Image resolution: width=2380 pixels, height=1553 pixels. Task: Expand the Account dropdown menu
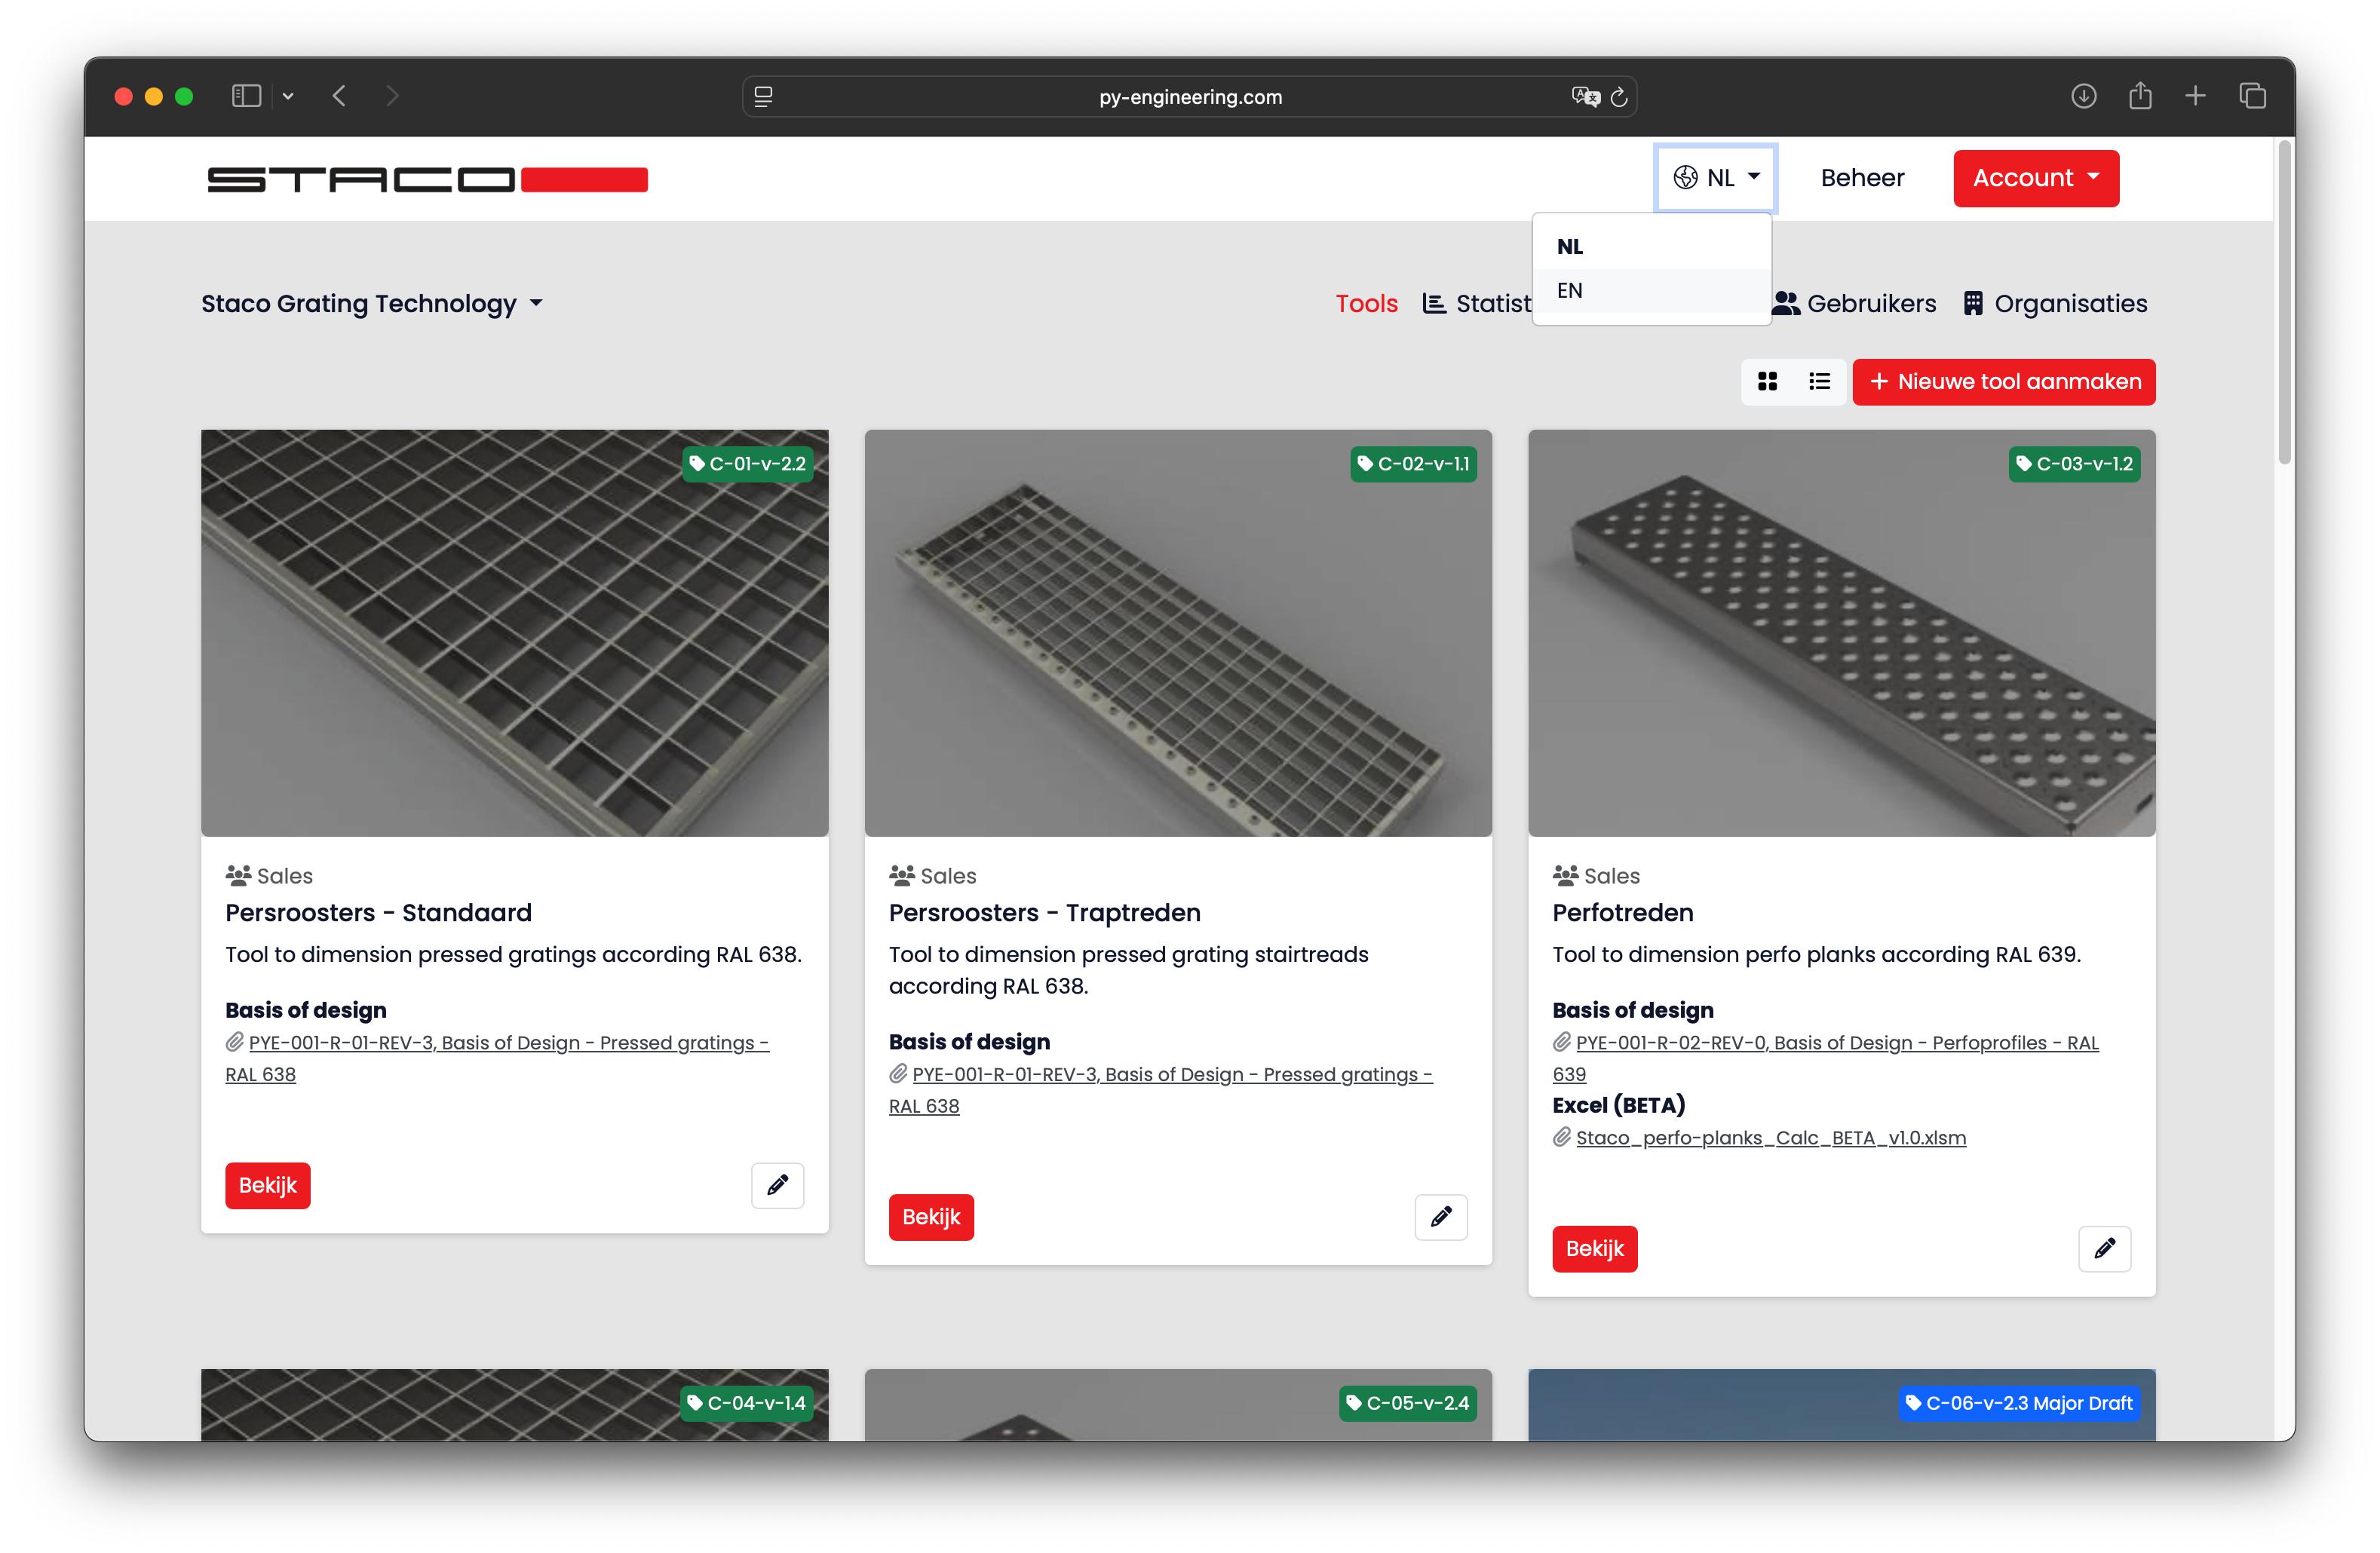point(2036,178)
